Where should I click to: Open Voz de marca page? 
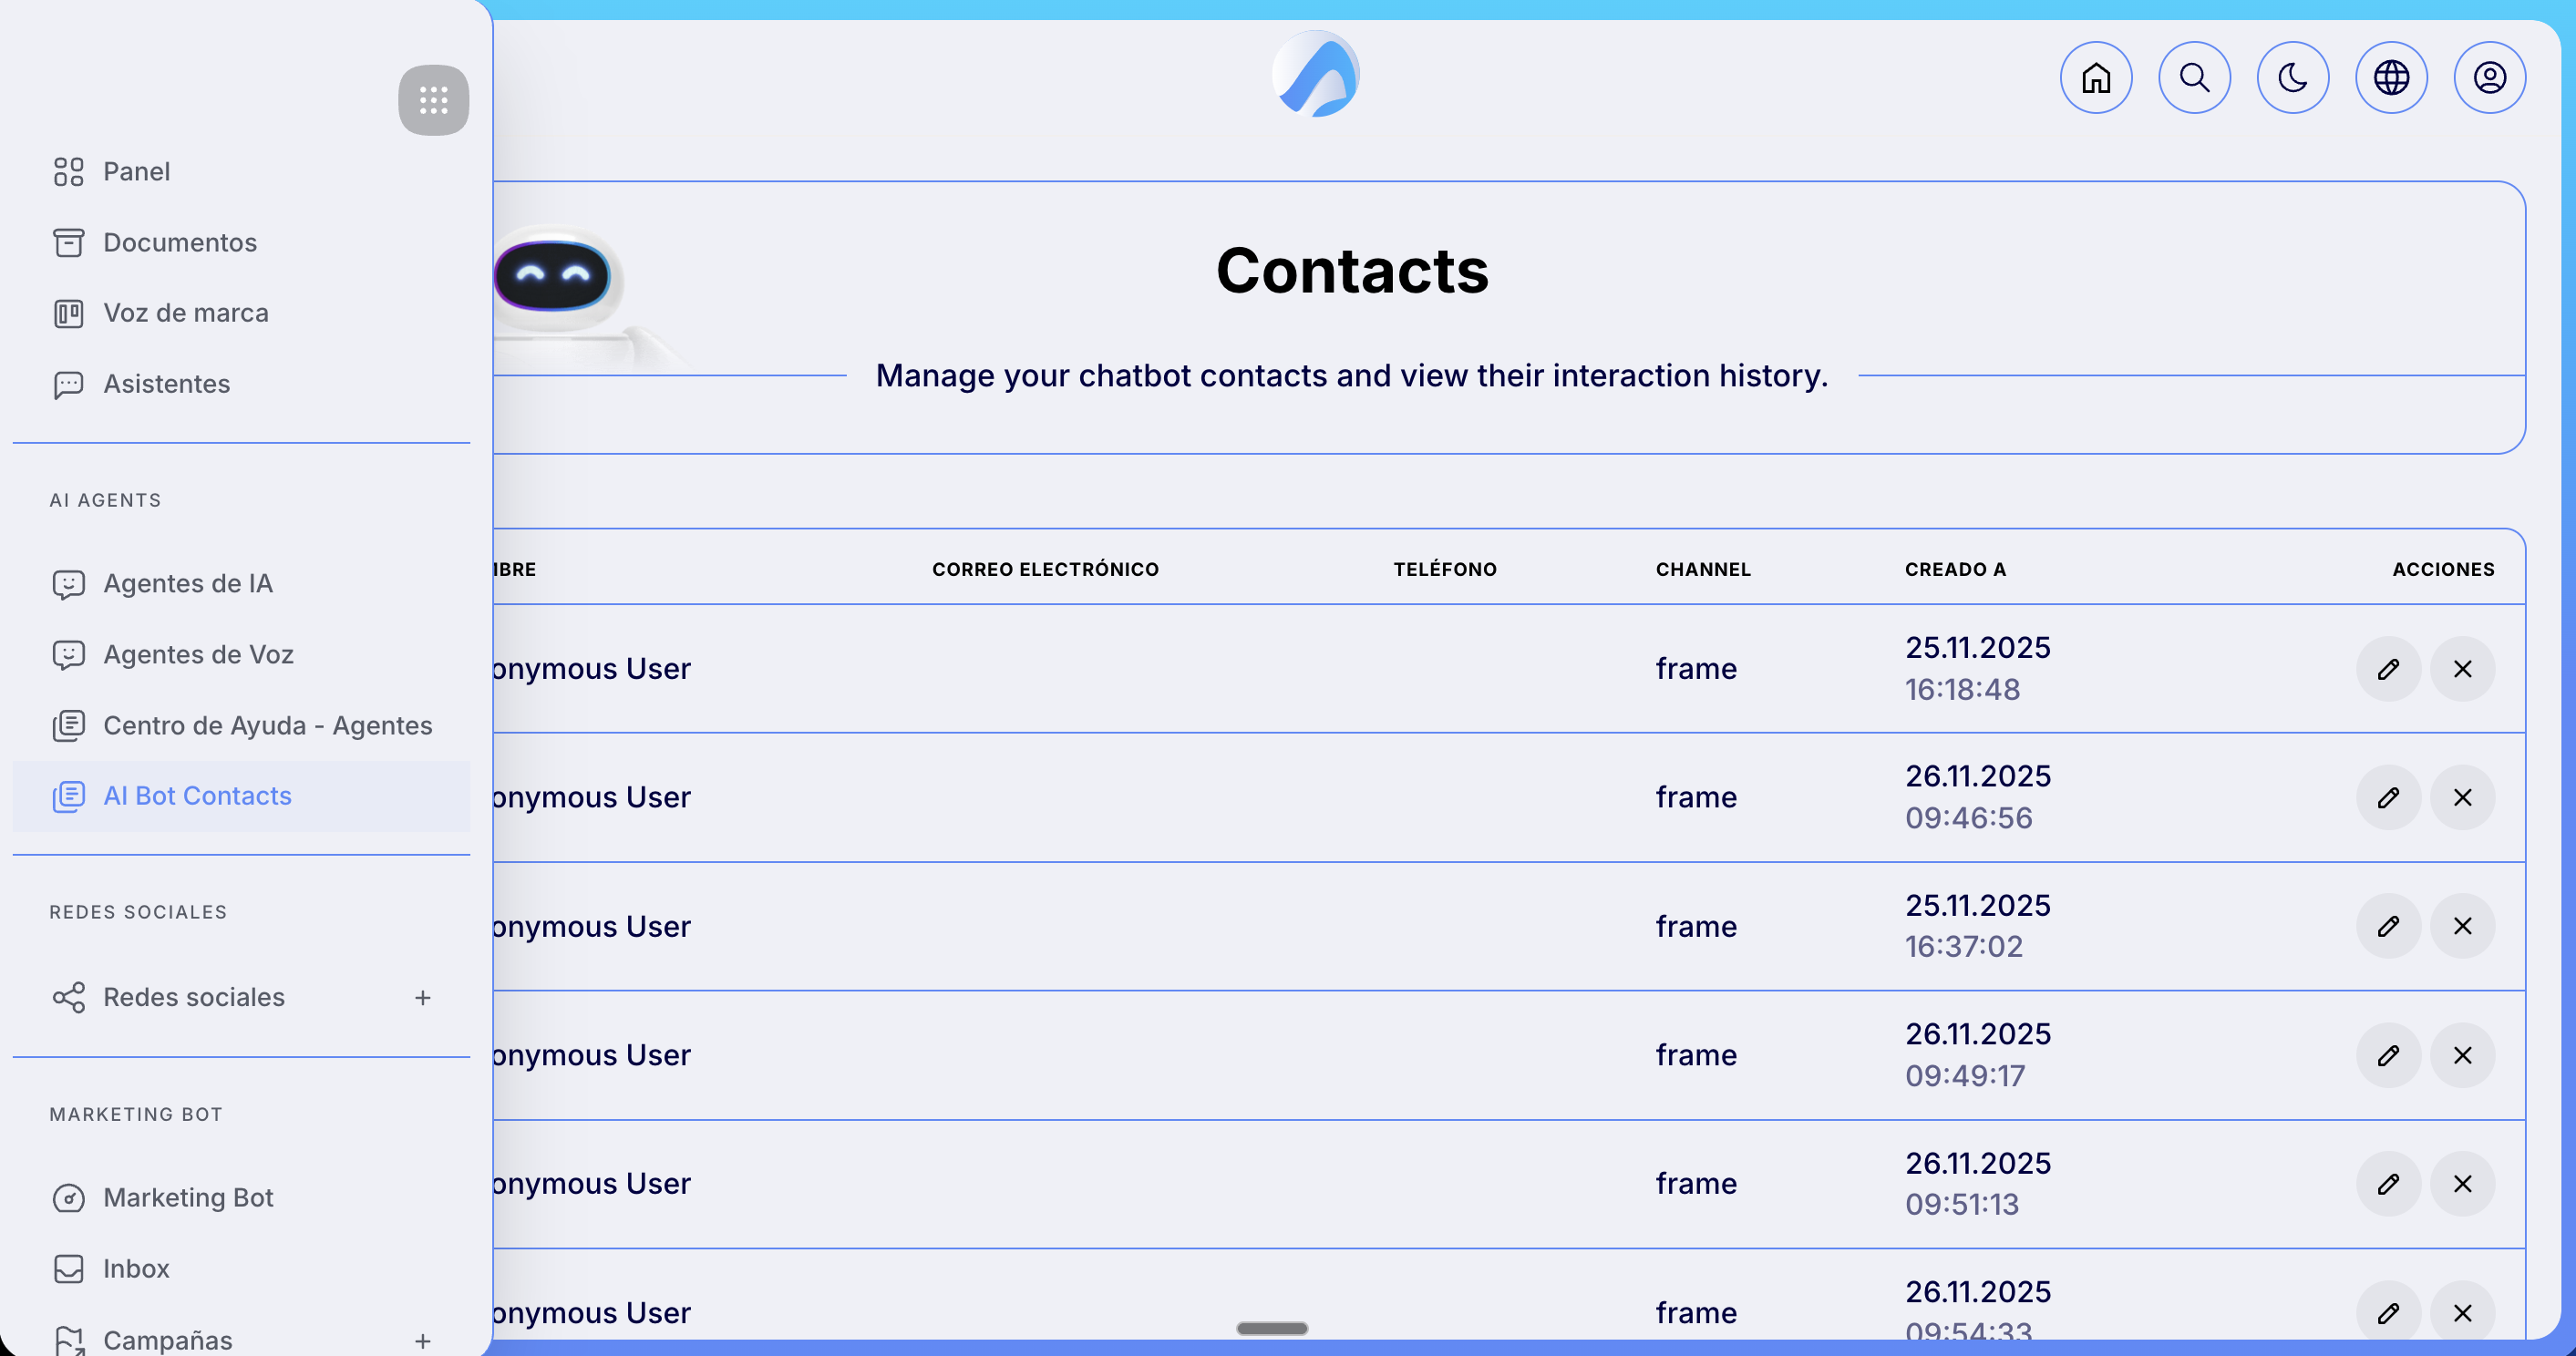click(186, 313)
